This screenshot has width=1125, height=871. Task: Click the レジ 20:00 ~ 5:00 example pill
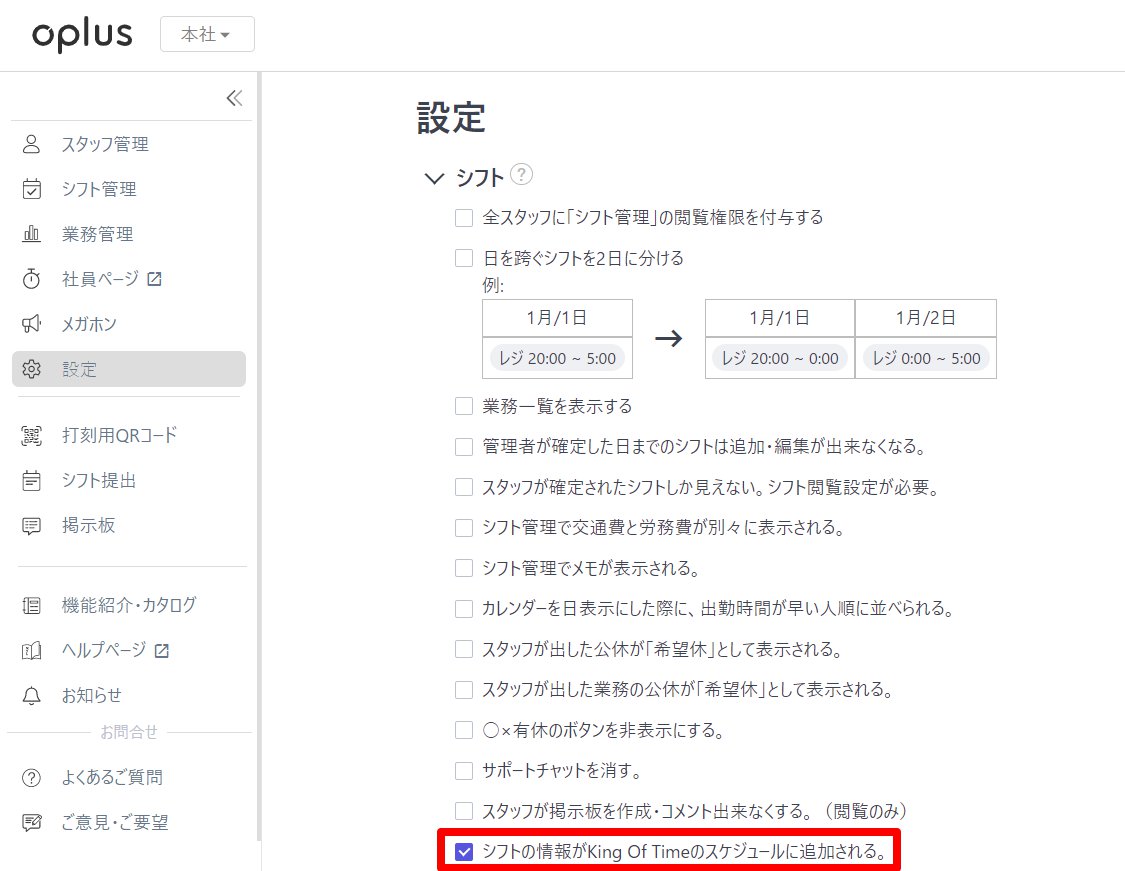pyautogui.click(x=557, y=358)
